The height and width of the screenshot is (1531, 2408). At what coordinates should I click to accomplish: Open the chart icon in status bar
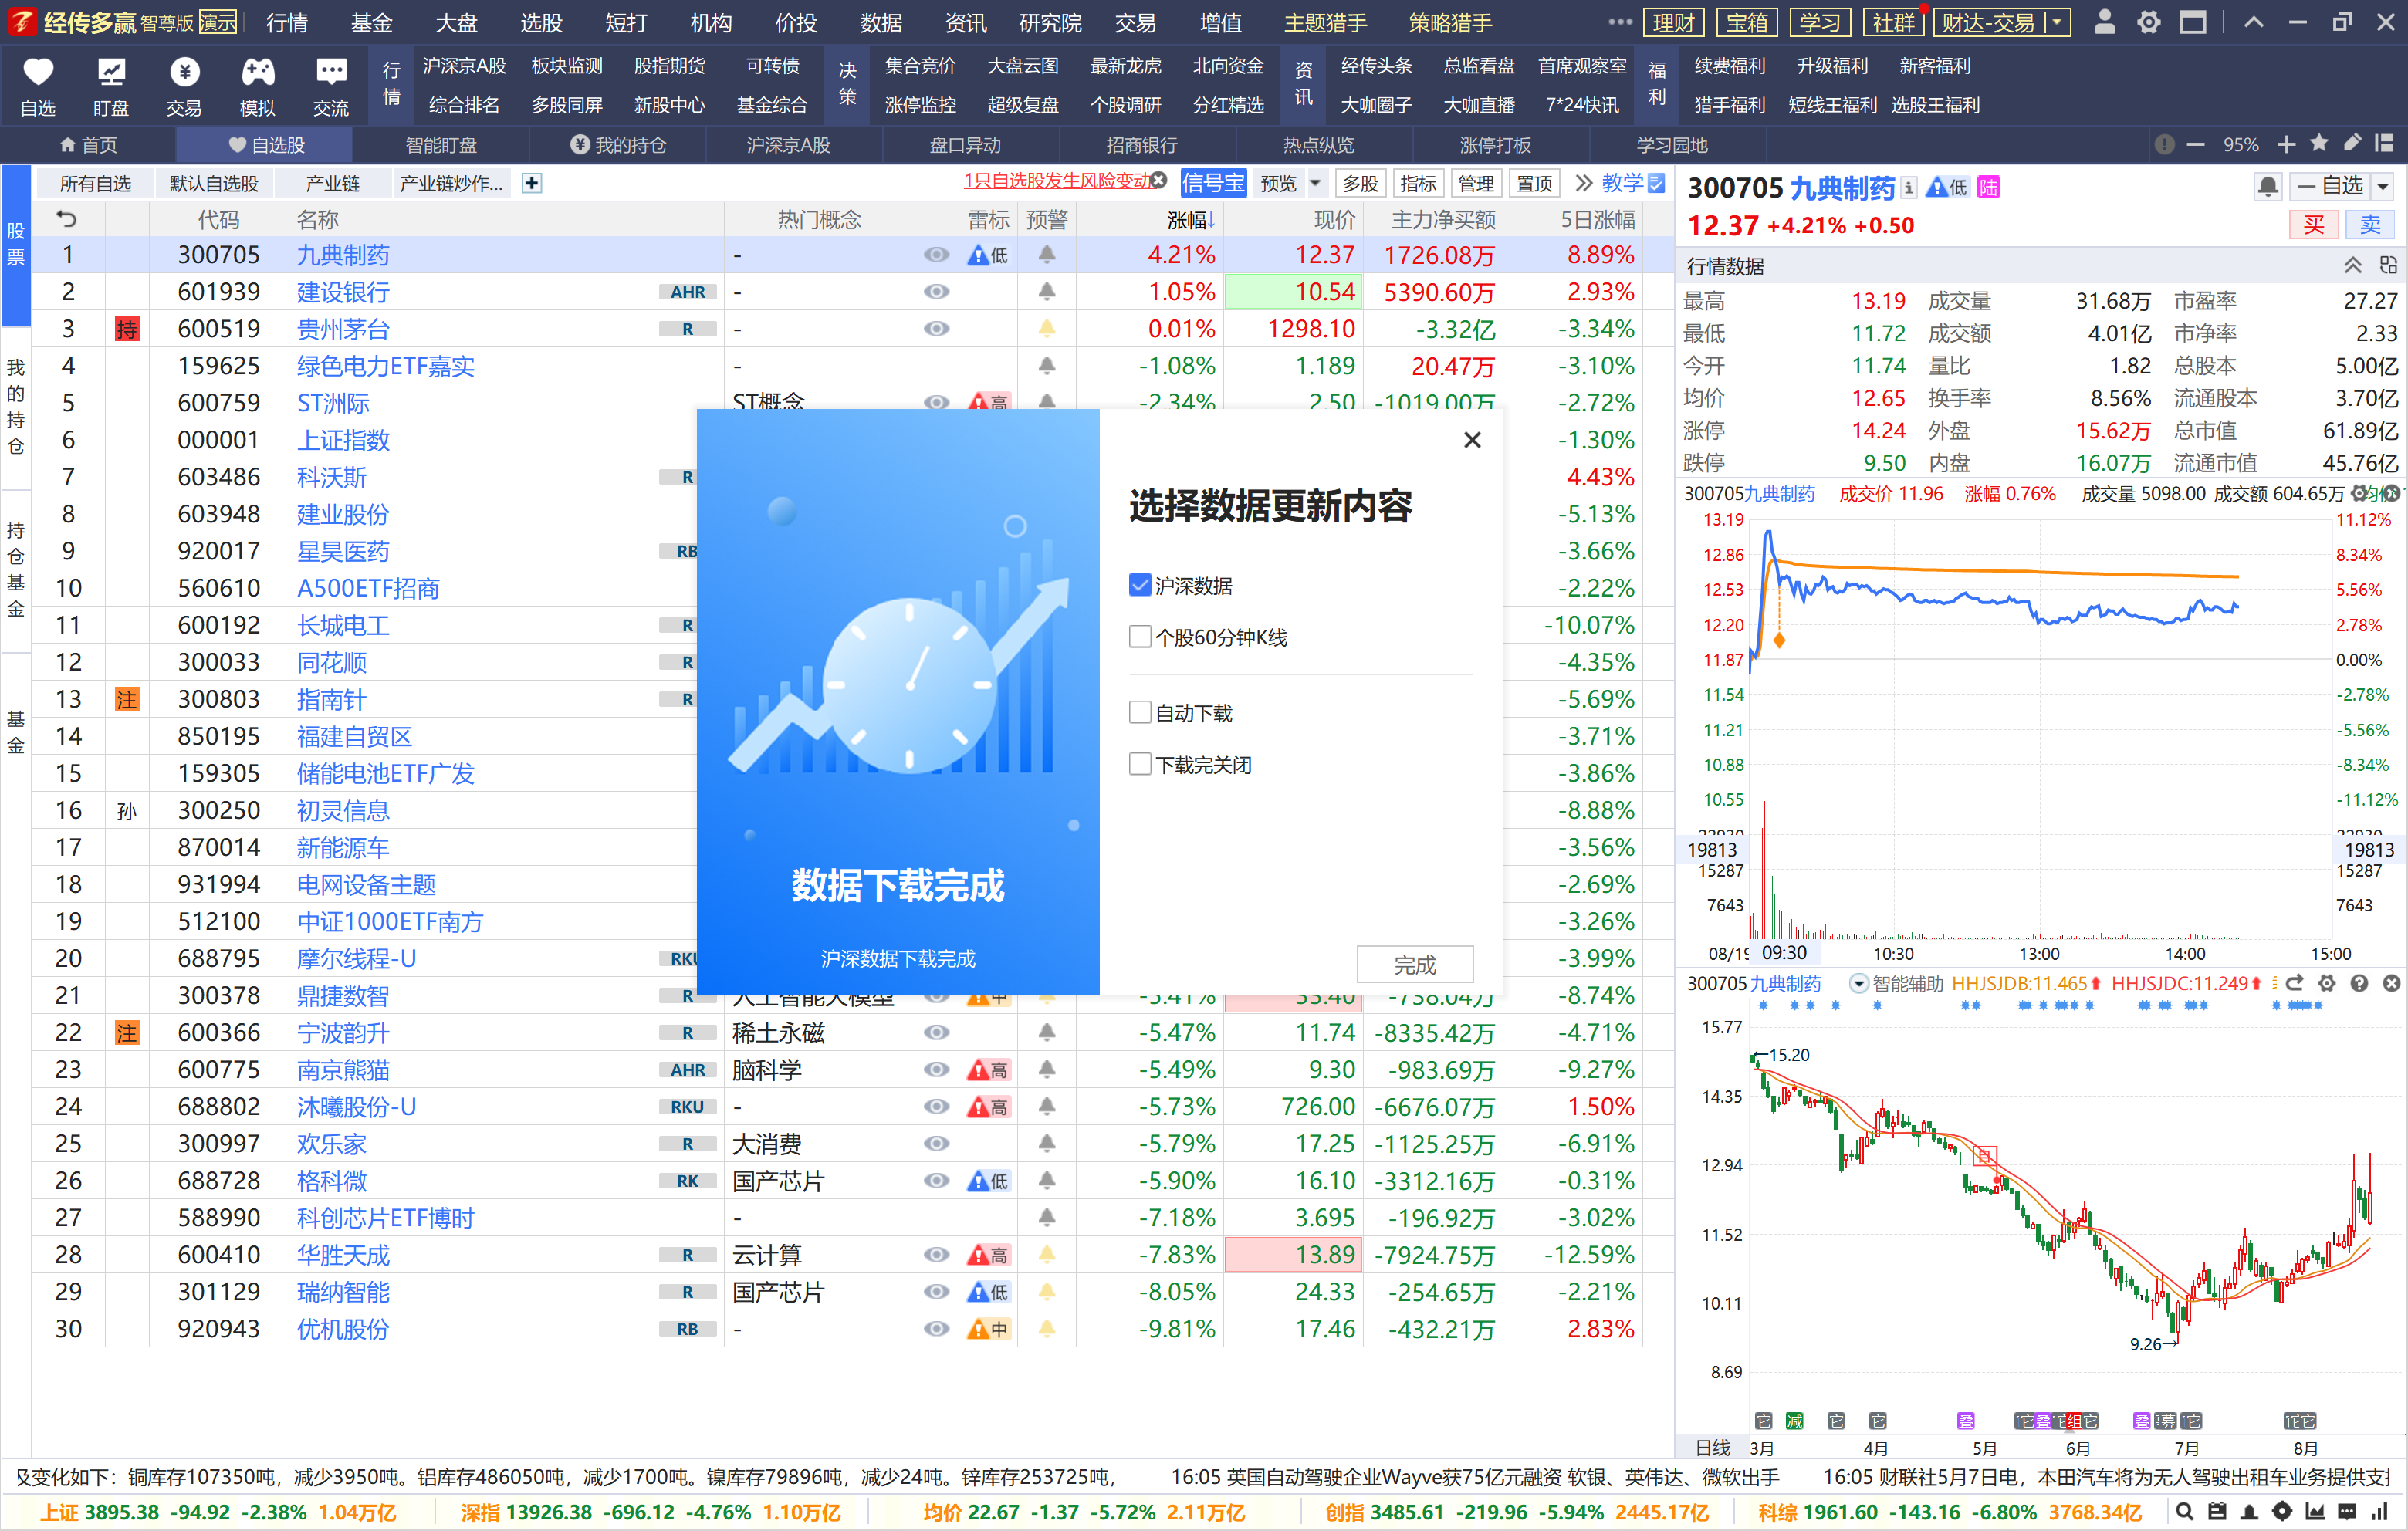(x=2315, y=1512)
